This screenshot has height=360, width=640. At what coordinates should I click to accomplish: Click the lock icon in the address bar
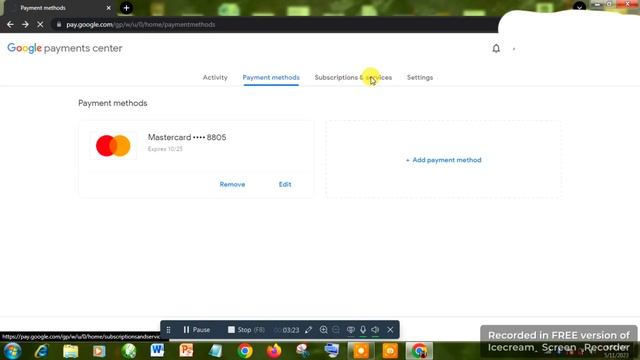59,24
